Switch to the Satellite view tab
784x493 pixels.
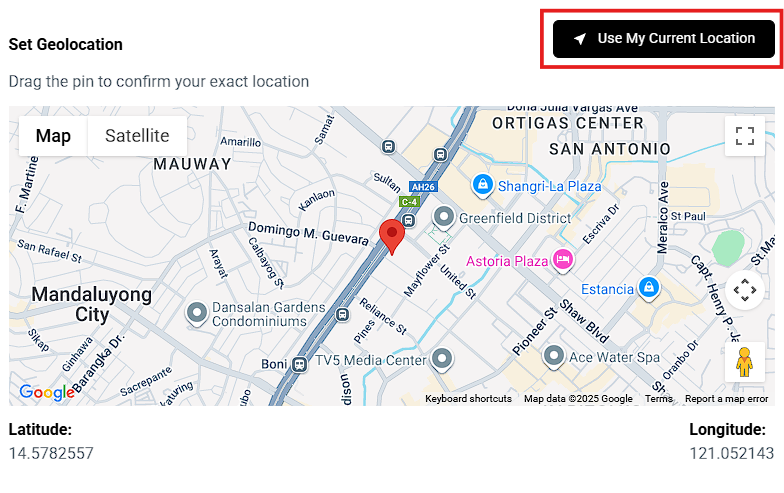tap(137, 136)
